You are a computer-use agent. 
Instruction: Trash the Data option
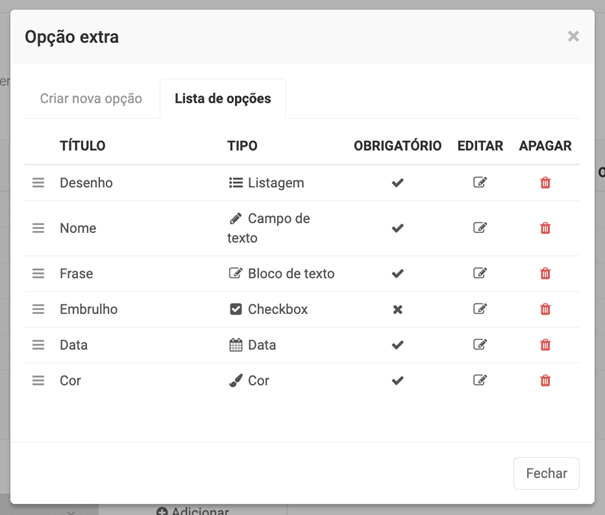coord(545,345)
